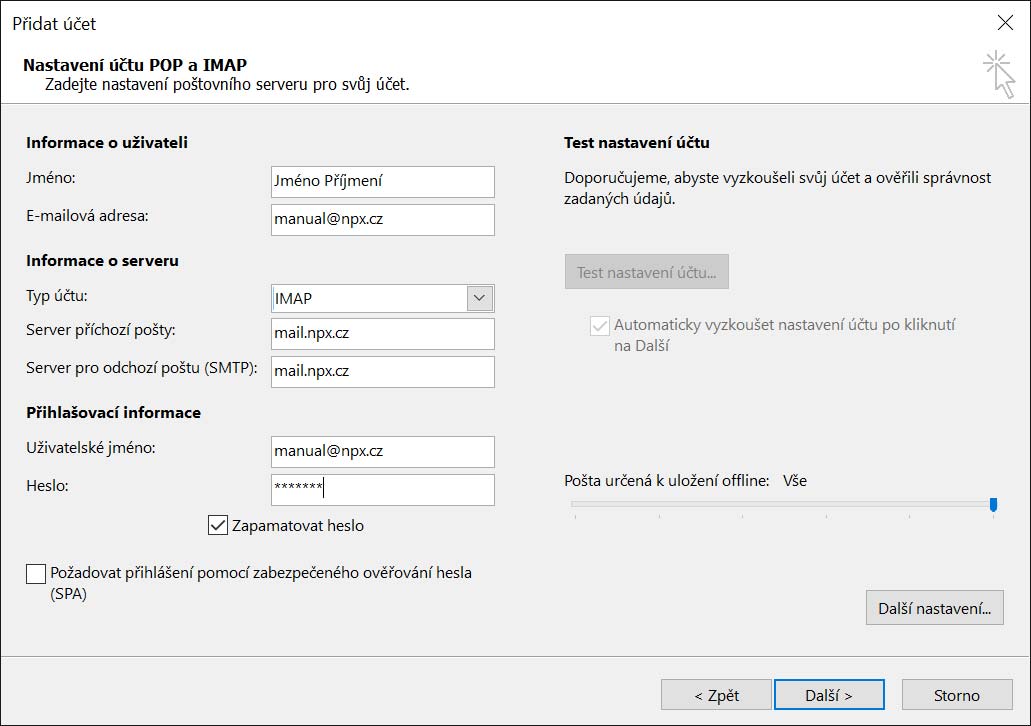Click the Uživatelské jméno field
This screenshot has width=1031, height=726.
click(x=382, y=452)
